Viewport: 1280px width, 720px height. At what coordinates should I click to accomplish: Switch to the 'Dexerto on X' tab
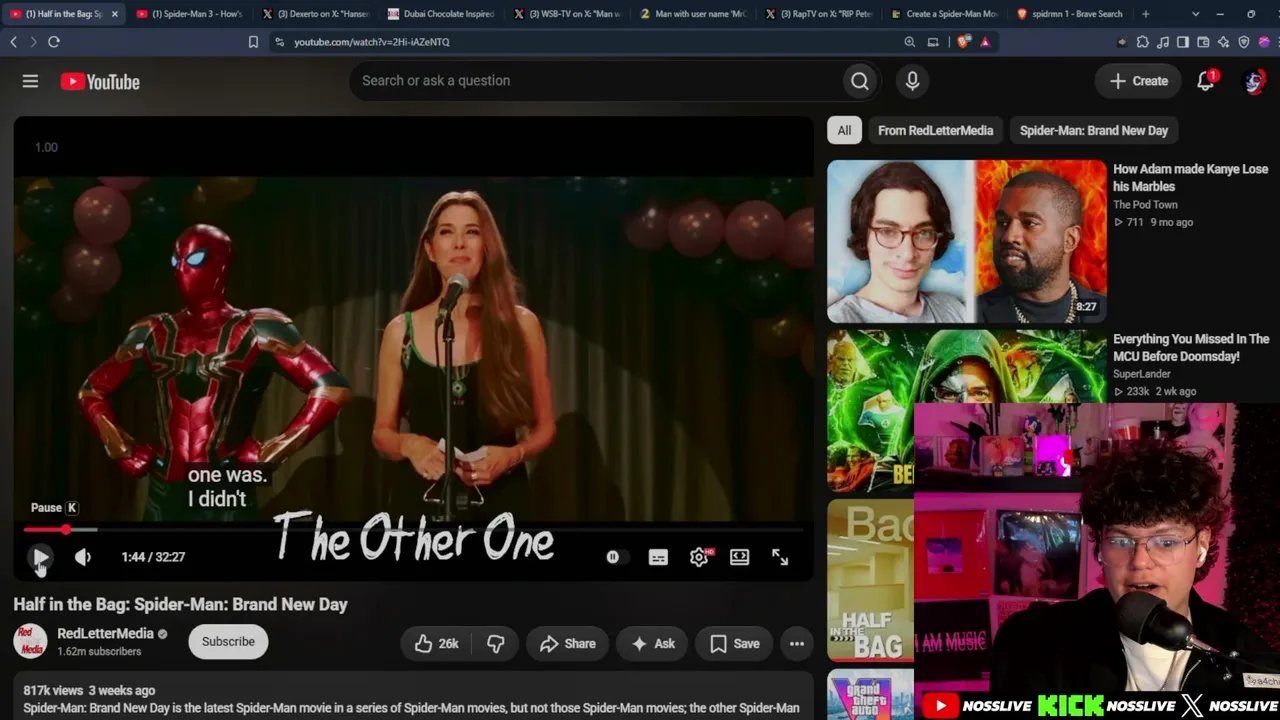315,14
